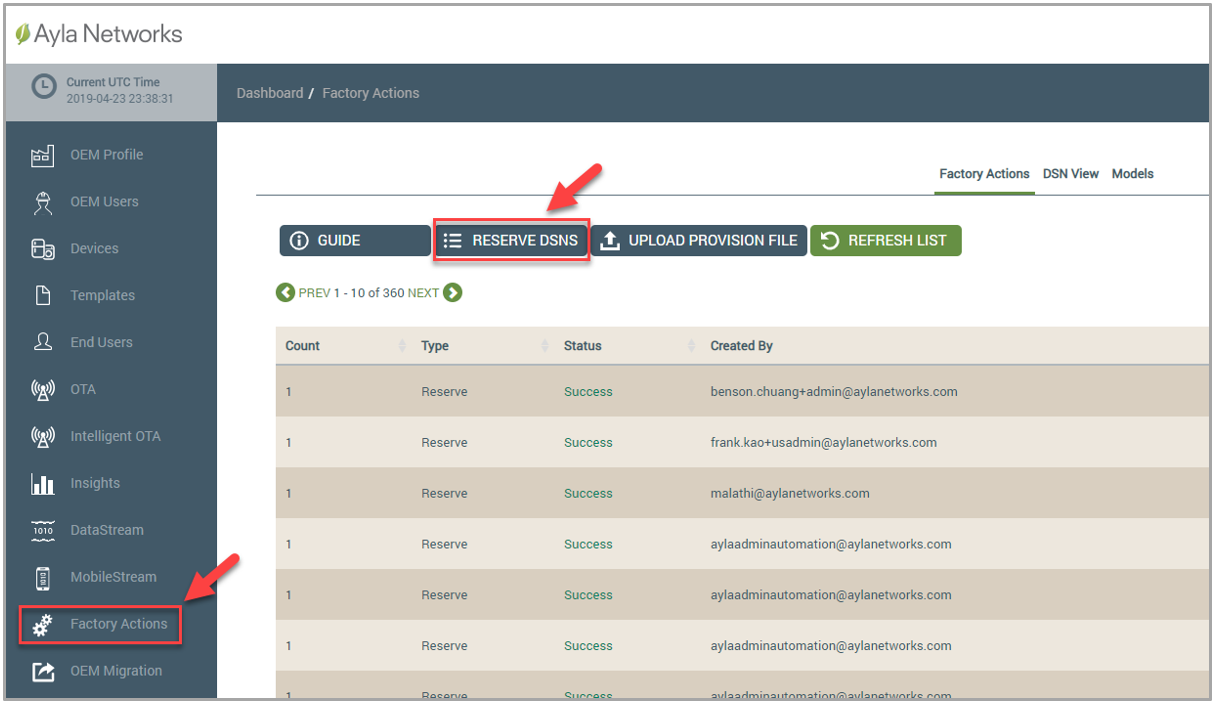Click the GUIDE button label

(x=339, y=241)
